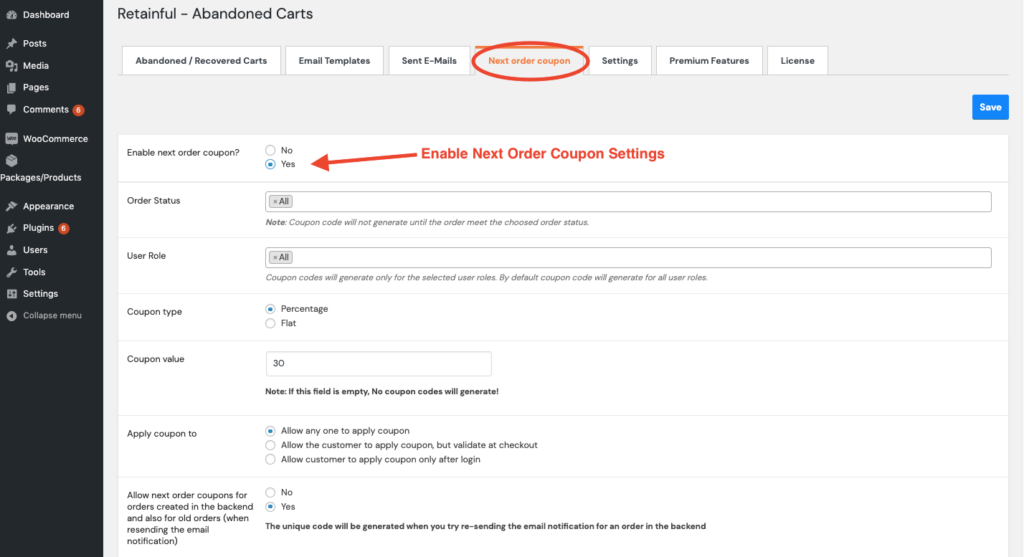Viewport: 1024px width, 557px height.
Task: Open the Abandoned / Recovered Carts tab
Action: pos(201,61)
